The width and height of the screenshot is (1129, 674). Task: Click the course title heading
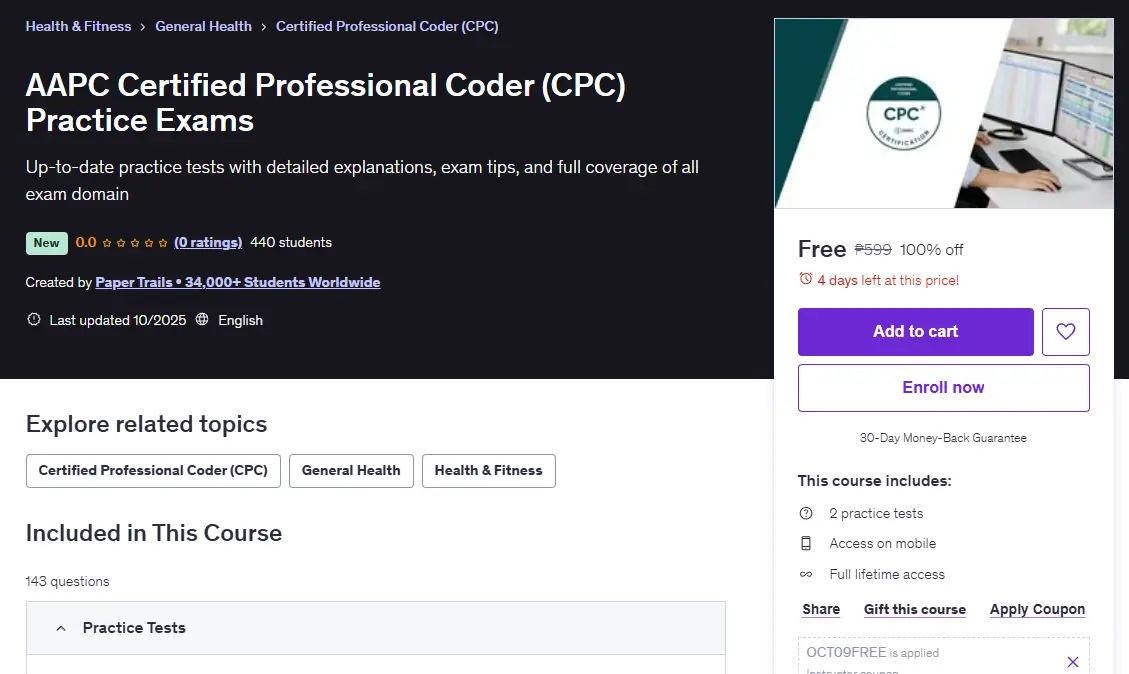[x=325, y=102]
